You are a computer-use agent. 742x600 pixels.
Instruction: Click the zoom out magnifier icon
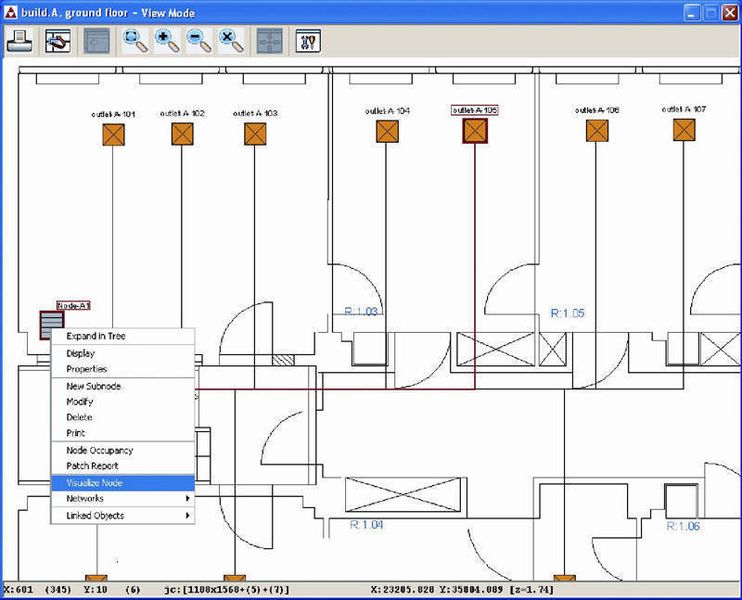coord(199,41)
